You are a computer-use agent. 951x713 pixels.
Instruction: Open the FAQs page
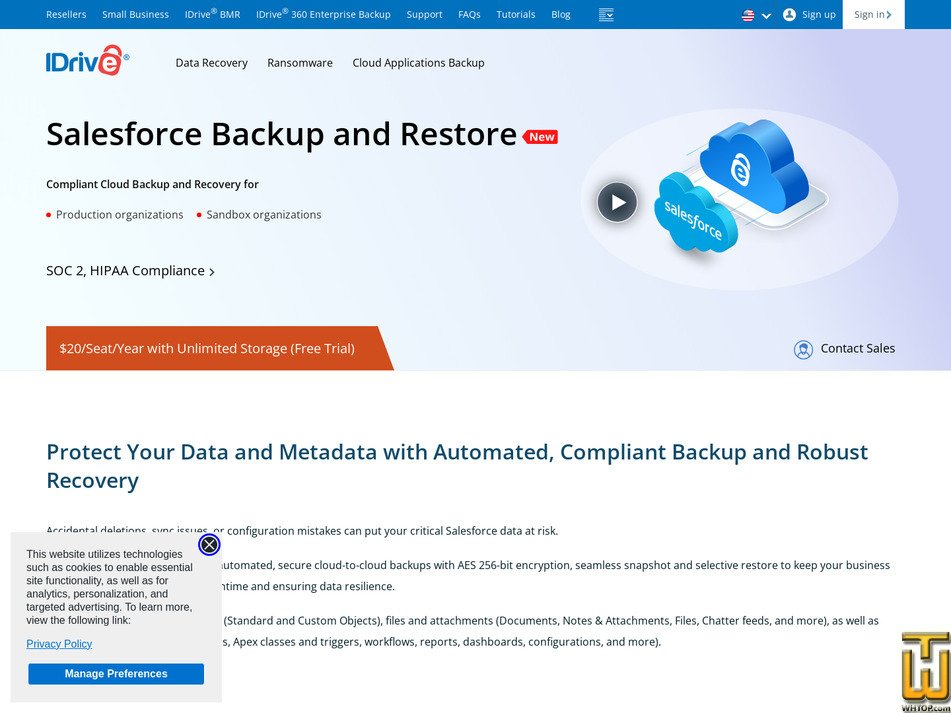coord(469,15)
